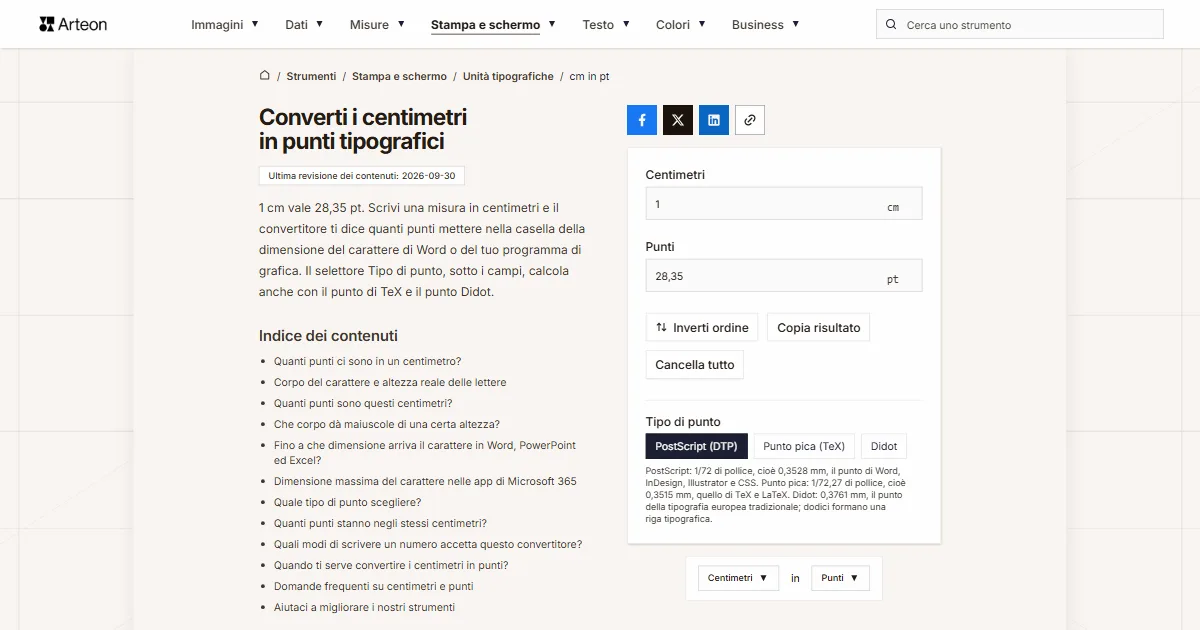Focus the Centimetri input field

pyautogui.click(x=784, y=203)
